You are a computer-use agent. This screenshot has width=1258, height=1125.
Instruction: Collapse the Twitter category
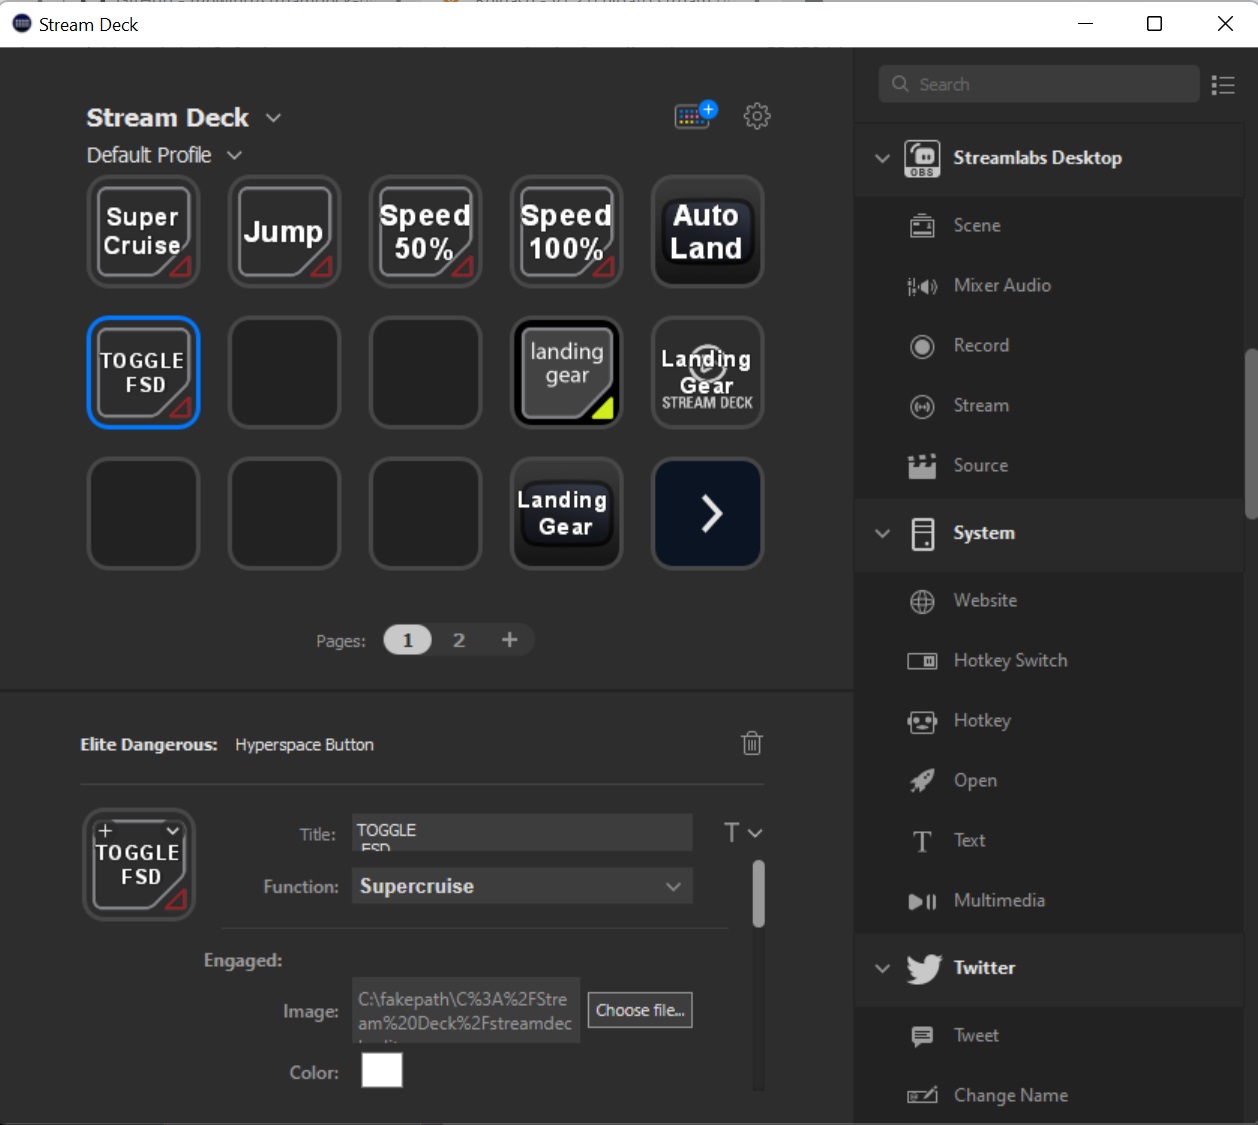(x=882, y=968)
